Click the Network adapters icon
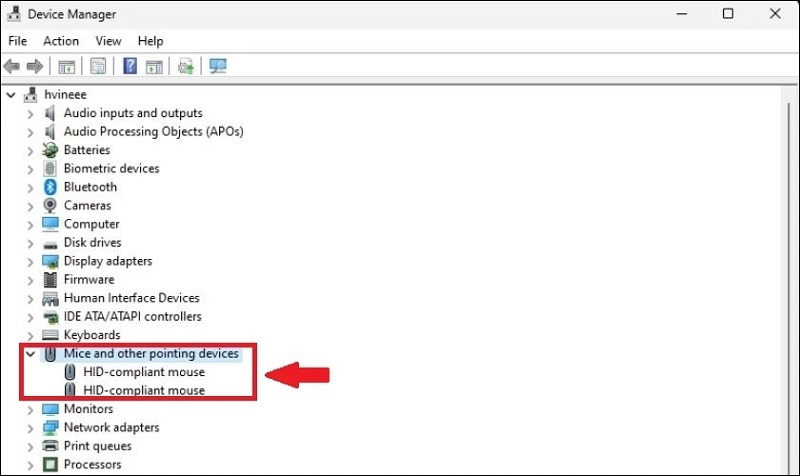The image size is (800, 476). 50,428
